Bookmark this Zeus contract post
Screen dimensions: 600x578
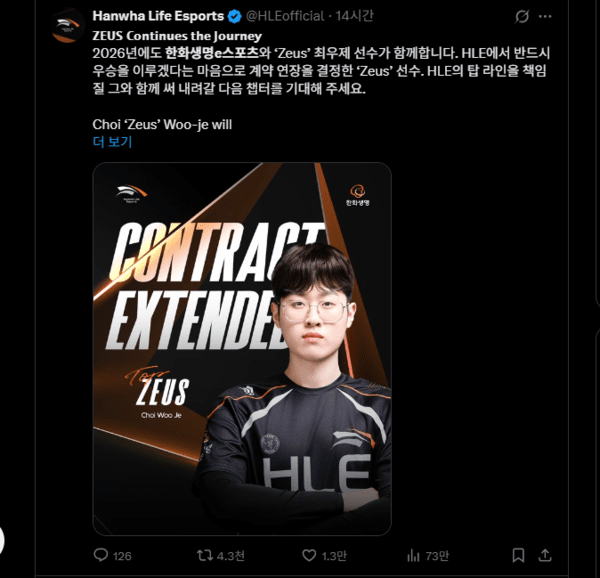pos(518,555)
